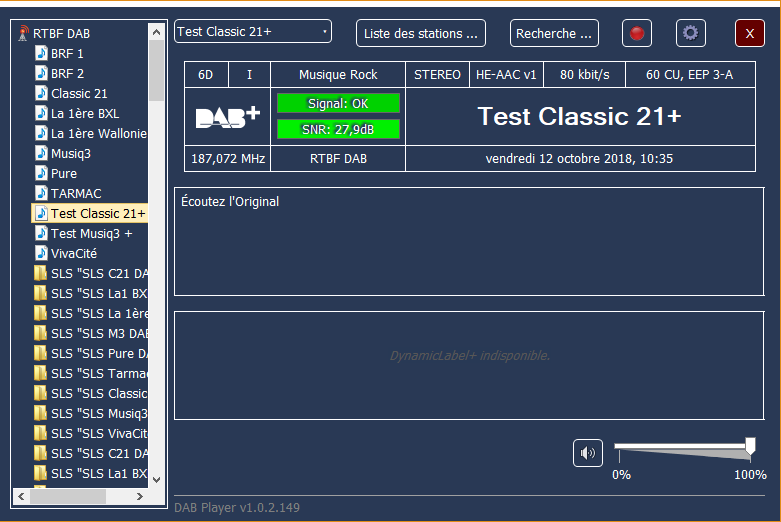Image resolution: width=781 pixels, height=522 pixels.
Task: Click the folder icon beside SLS "SLS M3 DAB
Action: [x=40, y=333]
